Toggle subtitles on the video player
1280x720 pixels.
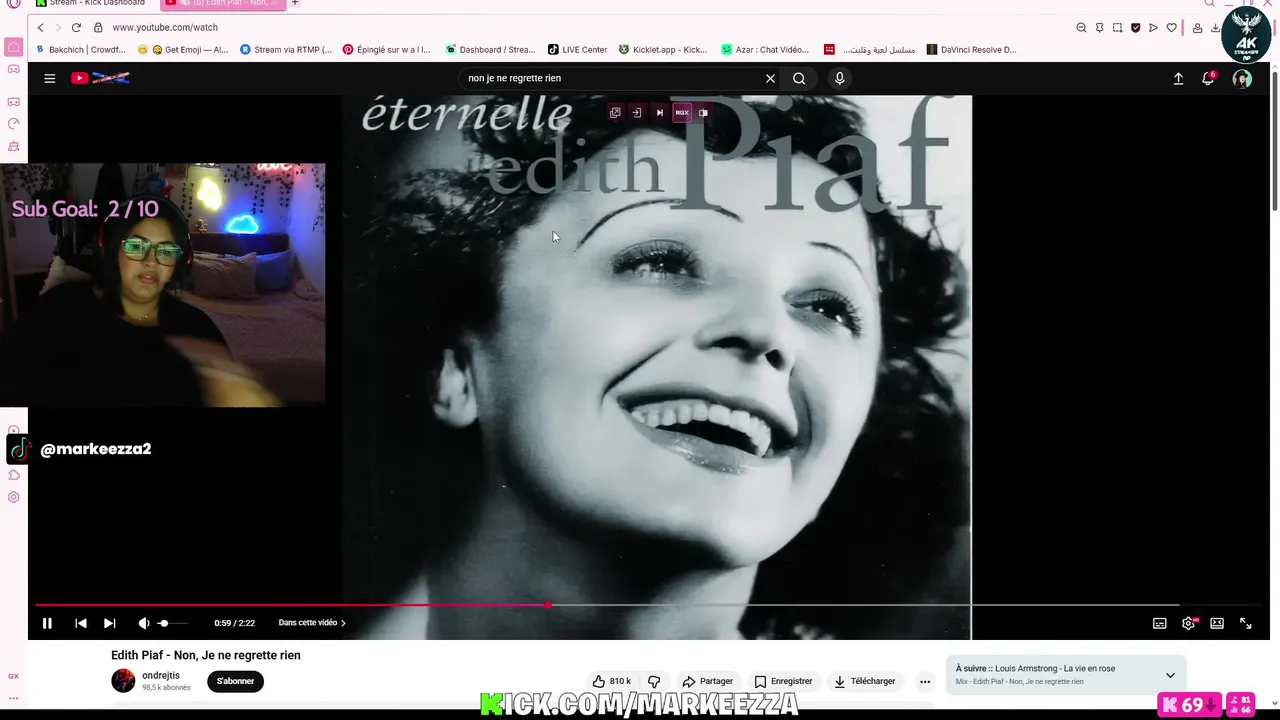[x=1159, y=623]
